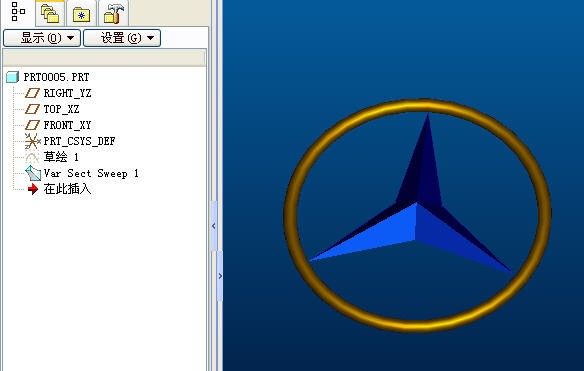Select the 在此插入 insert marker
Image resolution: width=584 pixels, height=371 pixels.
tap(67, 189)
